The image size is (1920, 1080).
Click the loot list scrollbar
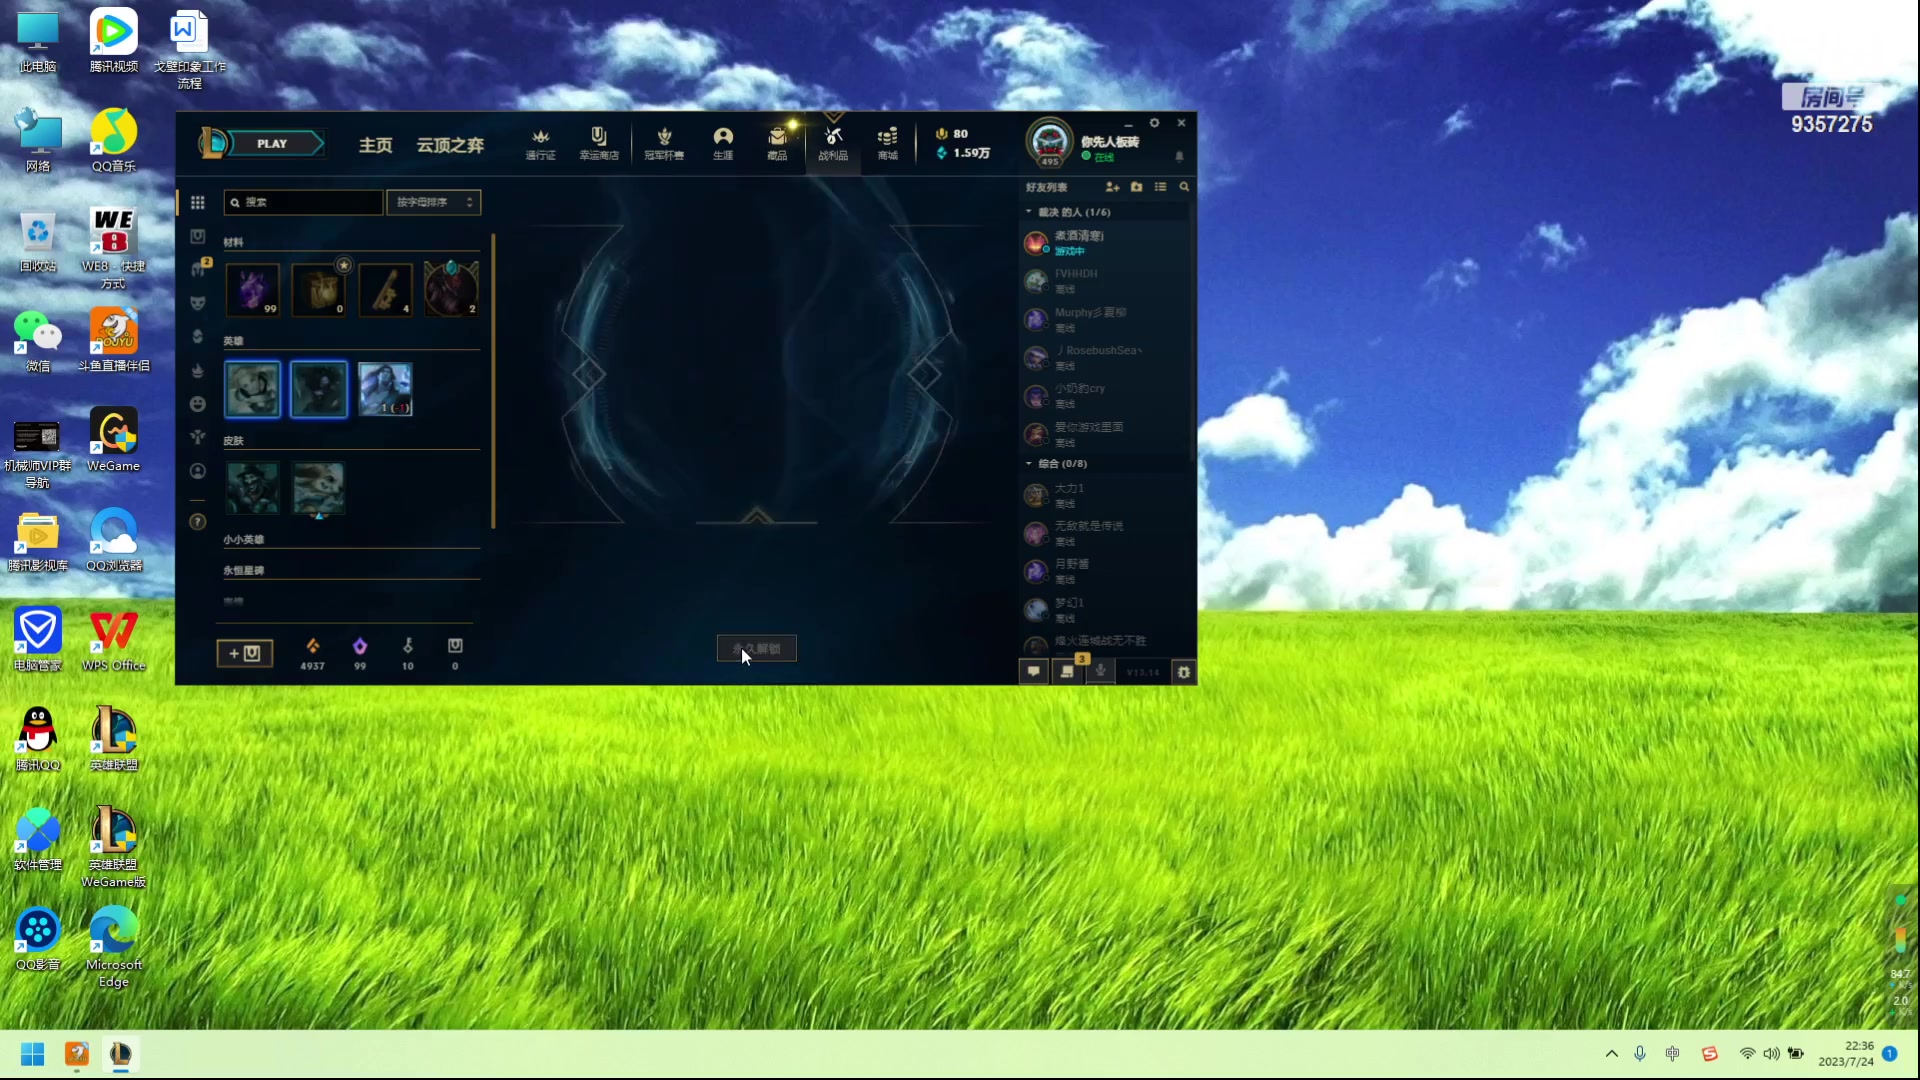click(x=493, y=381)
